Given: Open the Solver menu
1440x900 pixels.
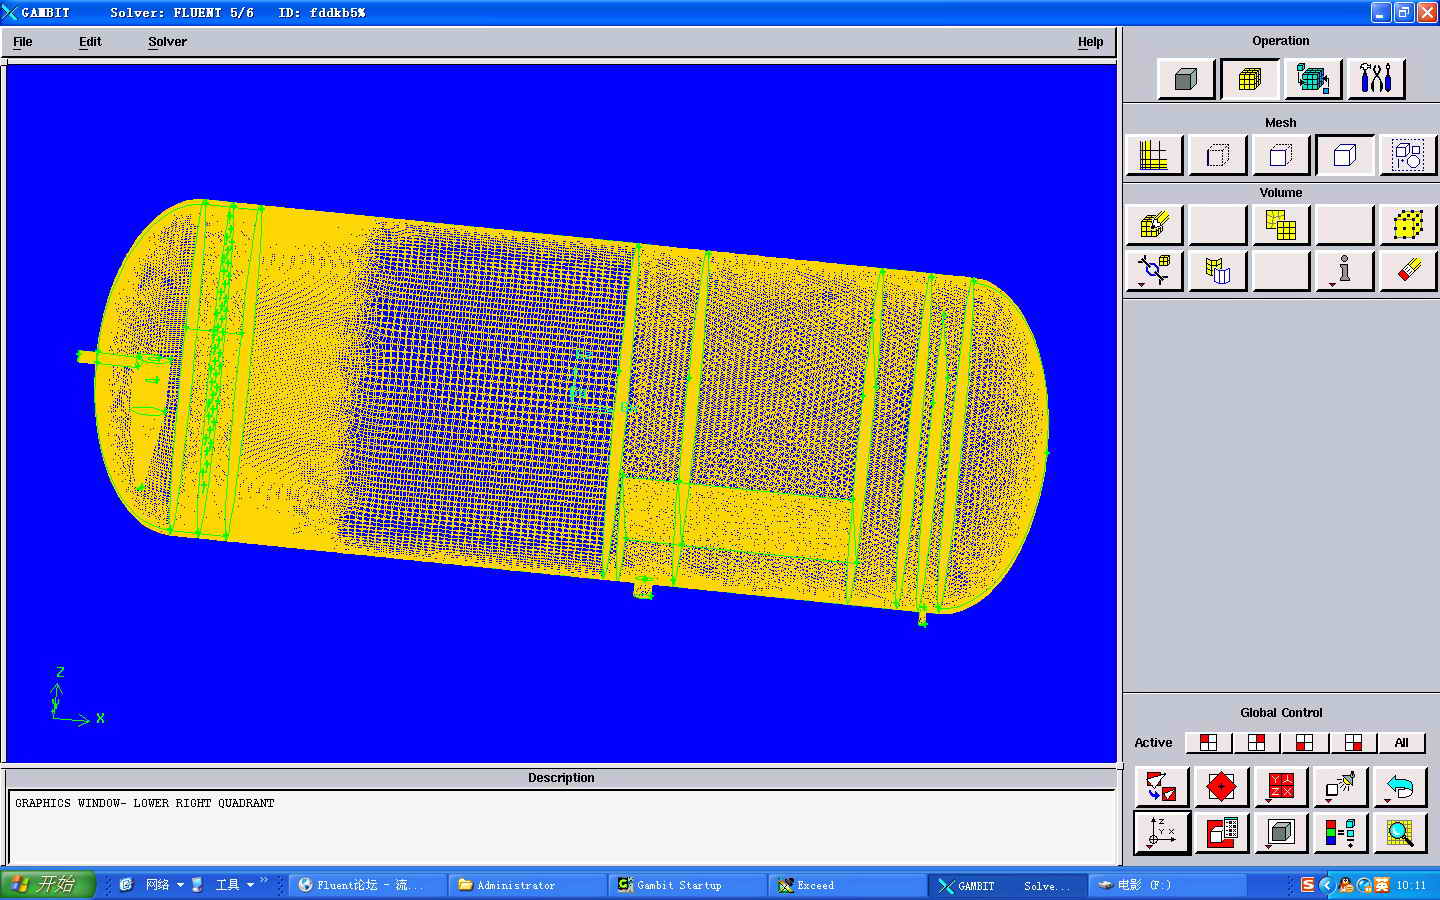Looking at the screenshot, I should click(x=167, y=42).
